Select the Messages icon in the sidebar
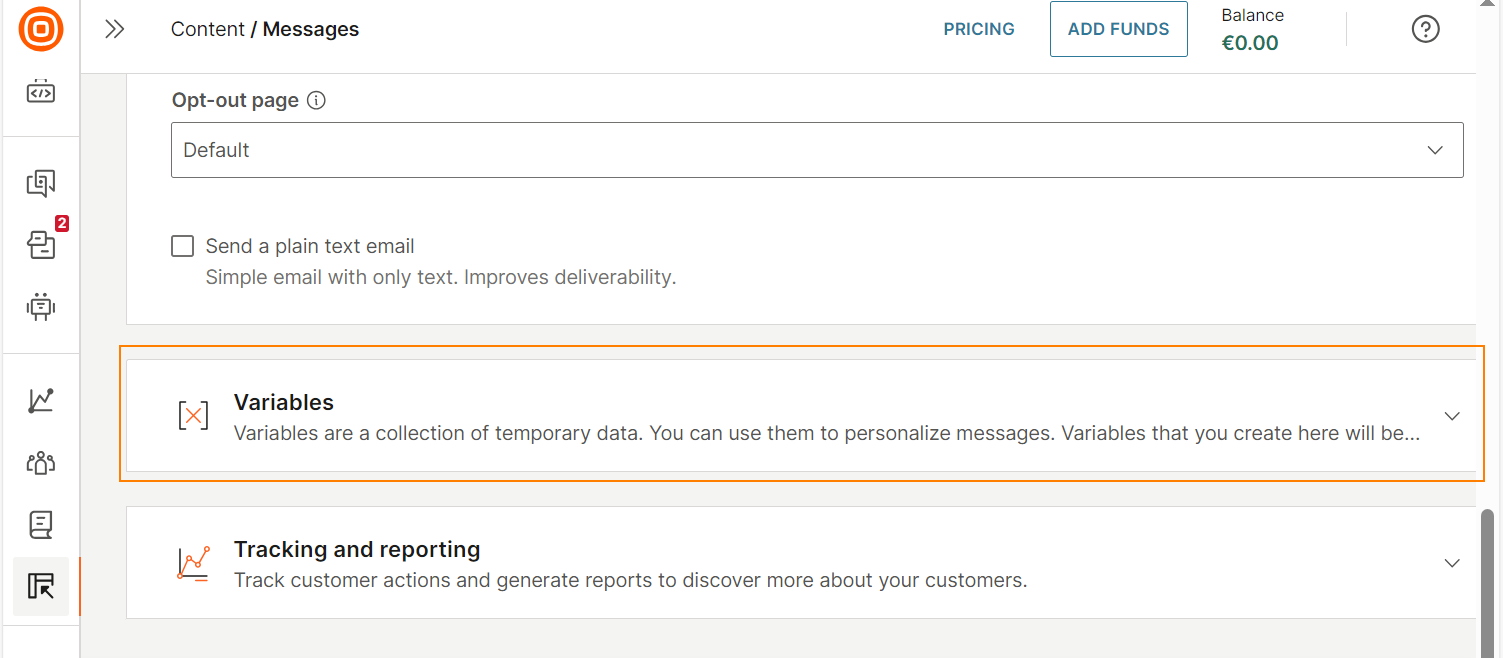1503x658 pixels. tap(40, 184)
